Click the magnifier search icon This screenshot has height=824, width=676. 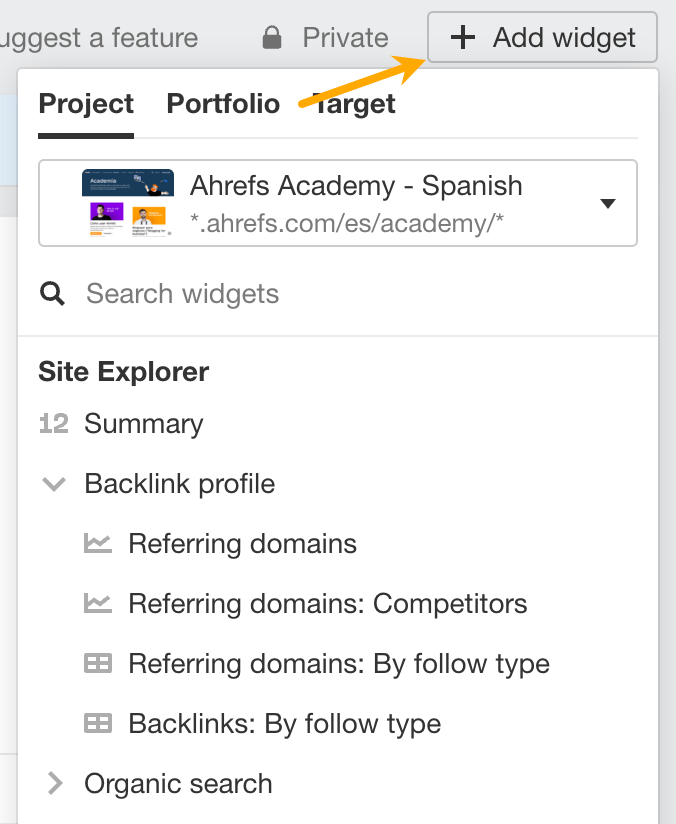coord(53,294)
